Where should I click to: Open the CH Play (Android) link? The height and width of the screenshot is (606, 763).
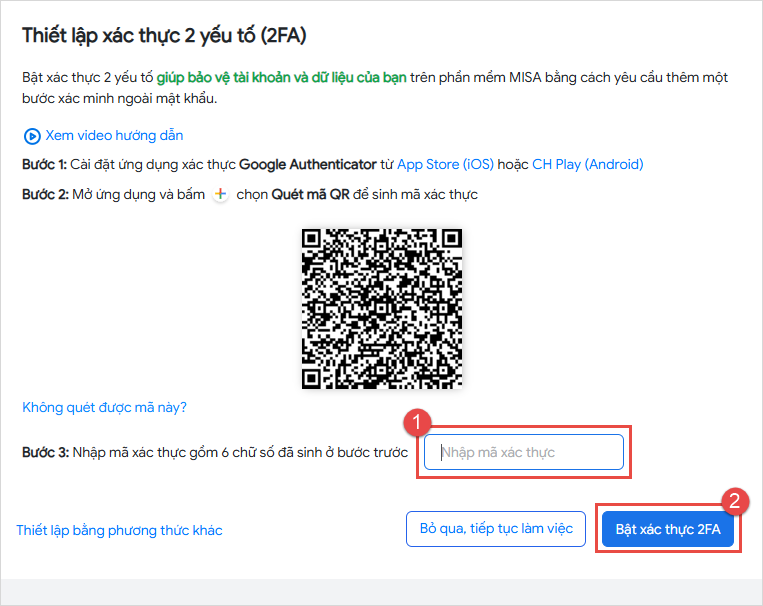pos(587,164)
